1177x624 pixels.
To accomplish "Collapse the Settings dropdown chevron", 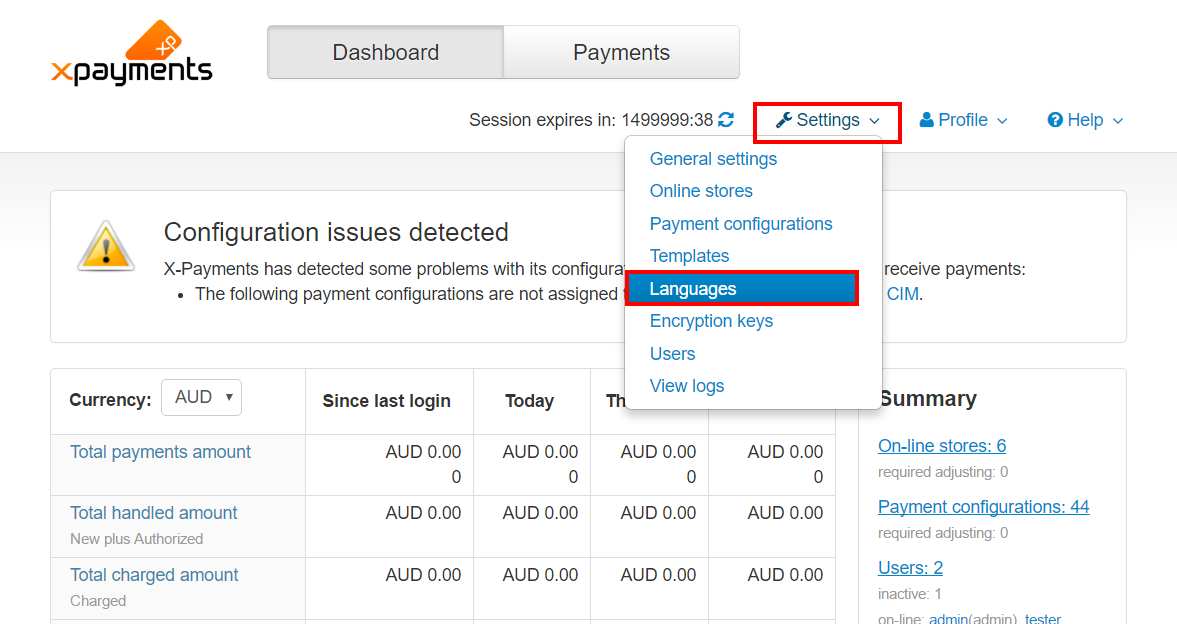I will [x=874, y=121].
